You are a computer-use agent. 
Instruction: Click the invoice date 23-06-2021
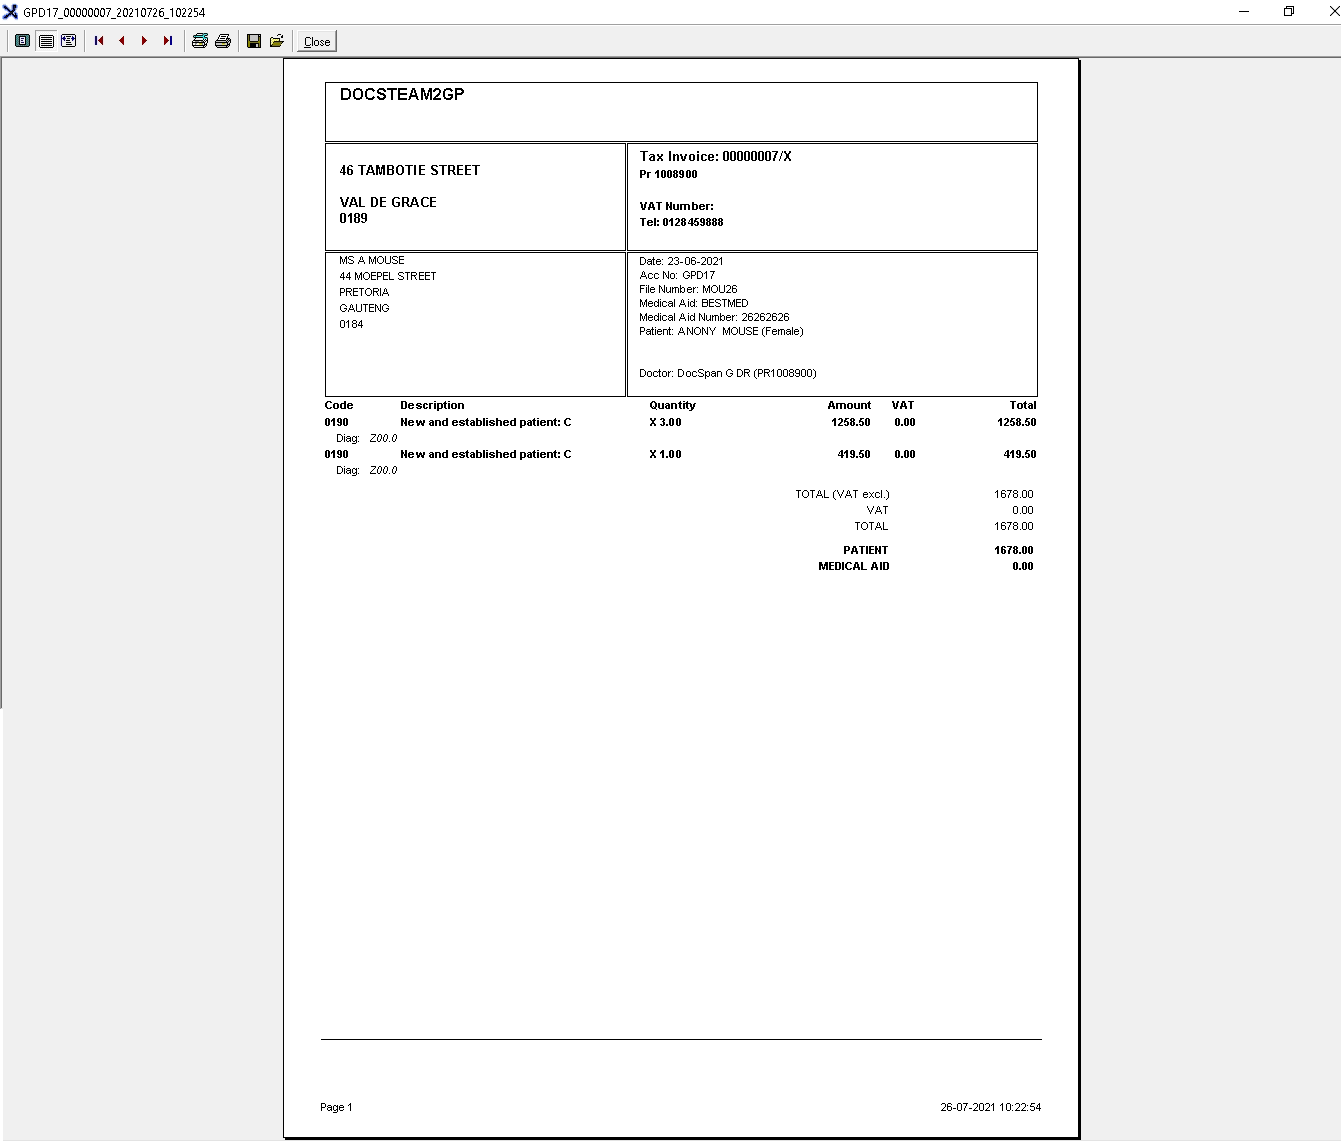coord(696,261)
